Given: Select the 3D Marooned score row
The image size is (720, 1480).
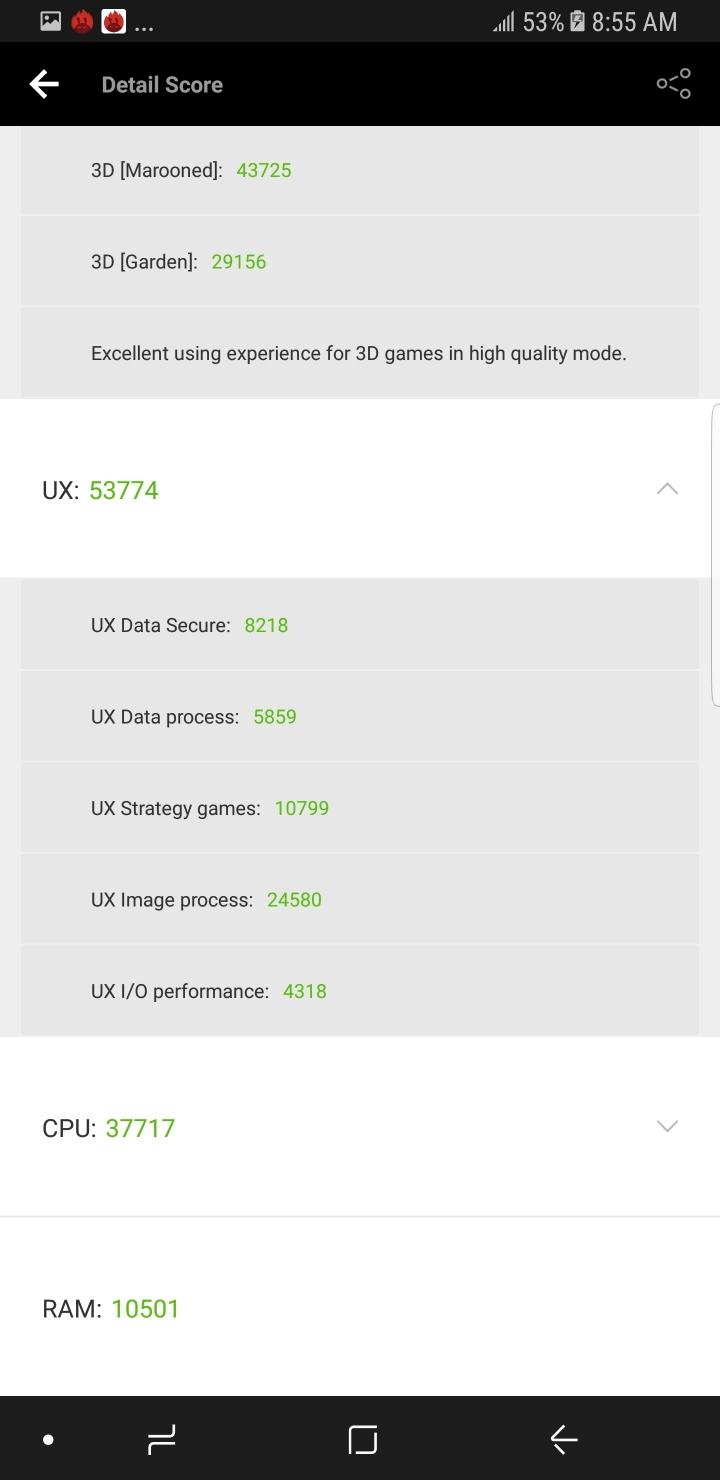Looking at the screenshot, I should [360, 170].
